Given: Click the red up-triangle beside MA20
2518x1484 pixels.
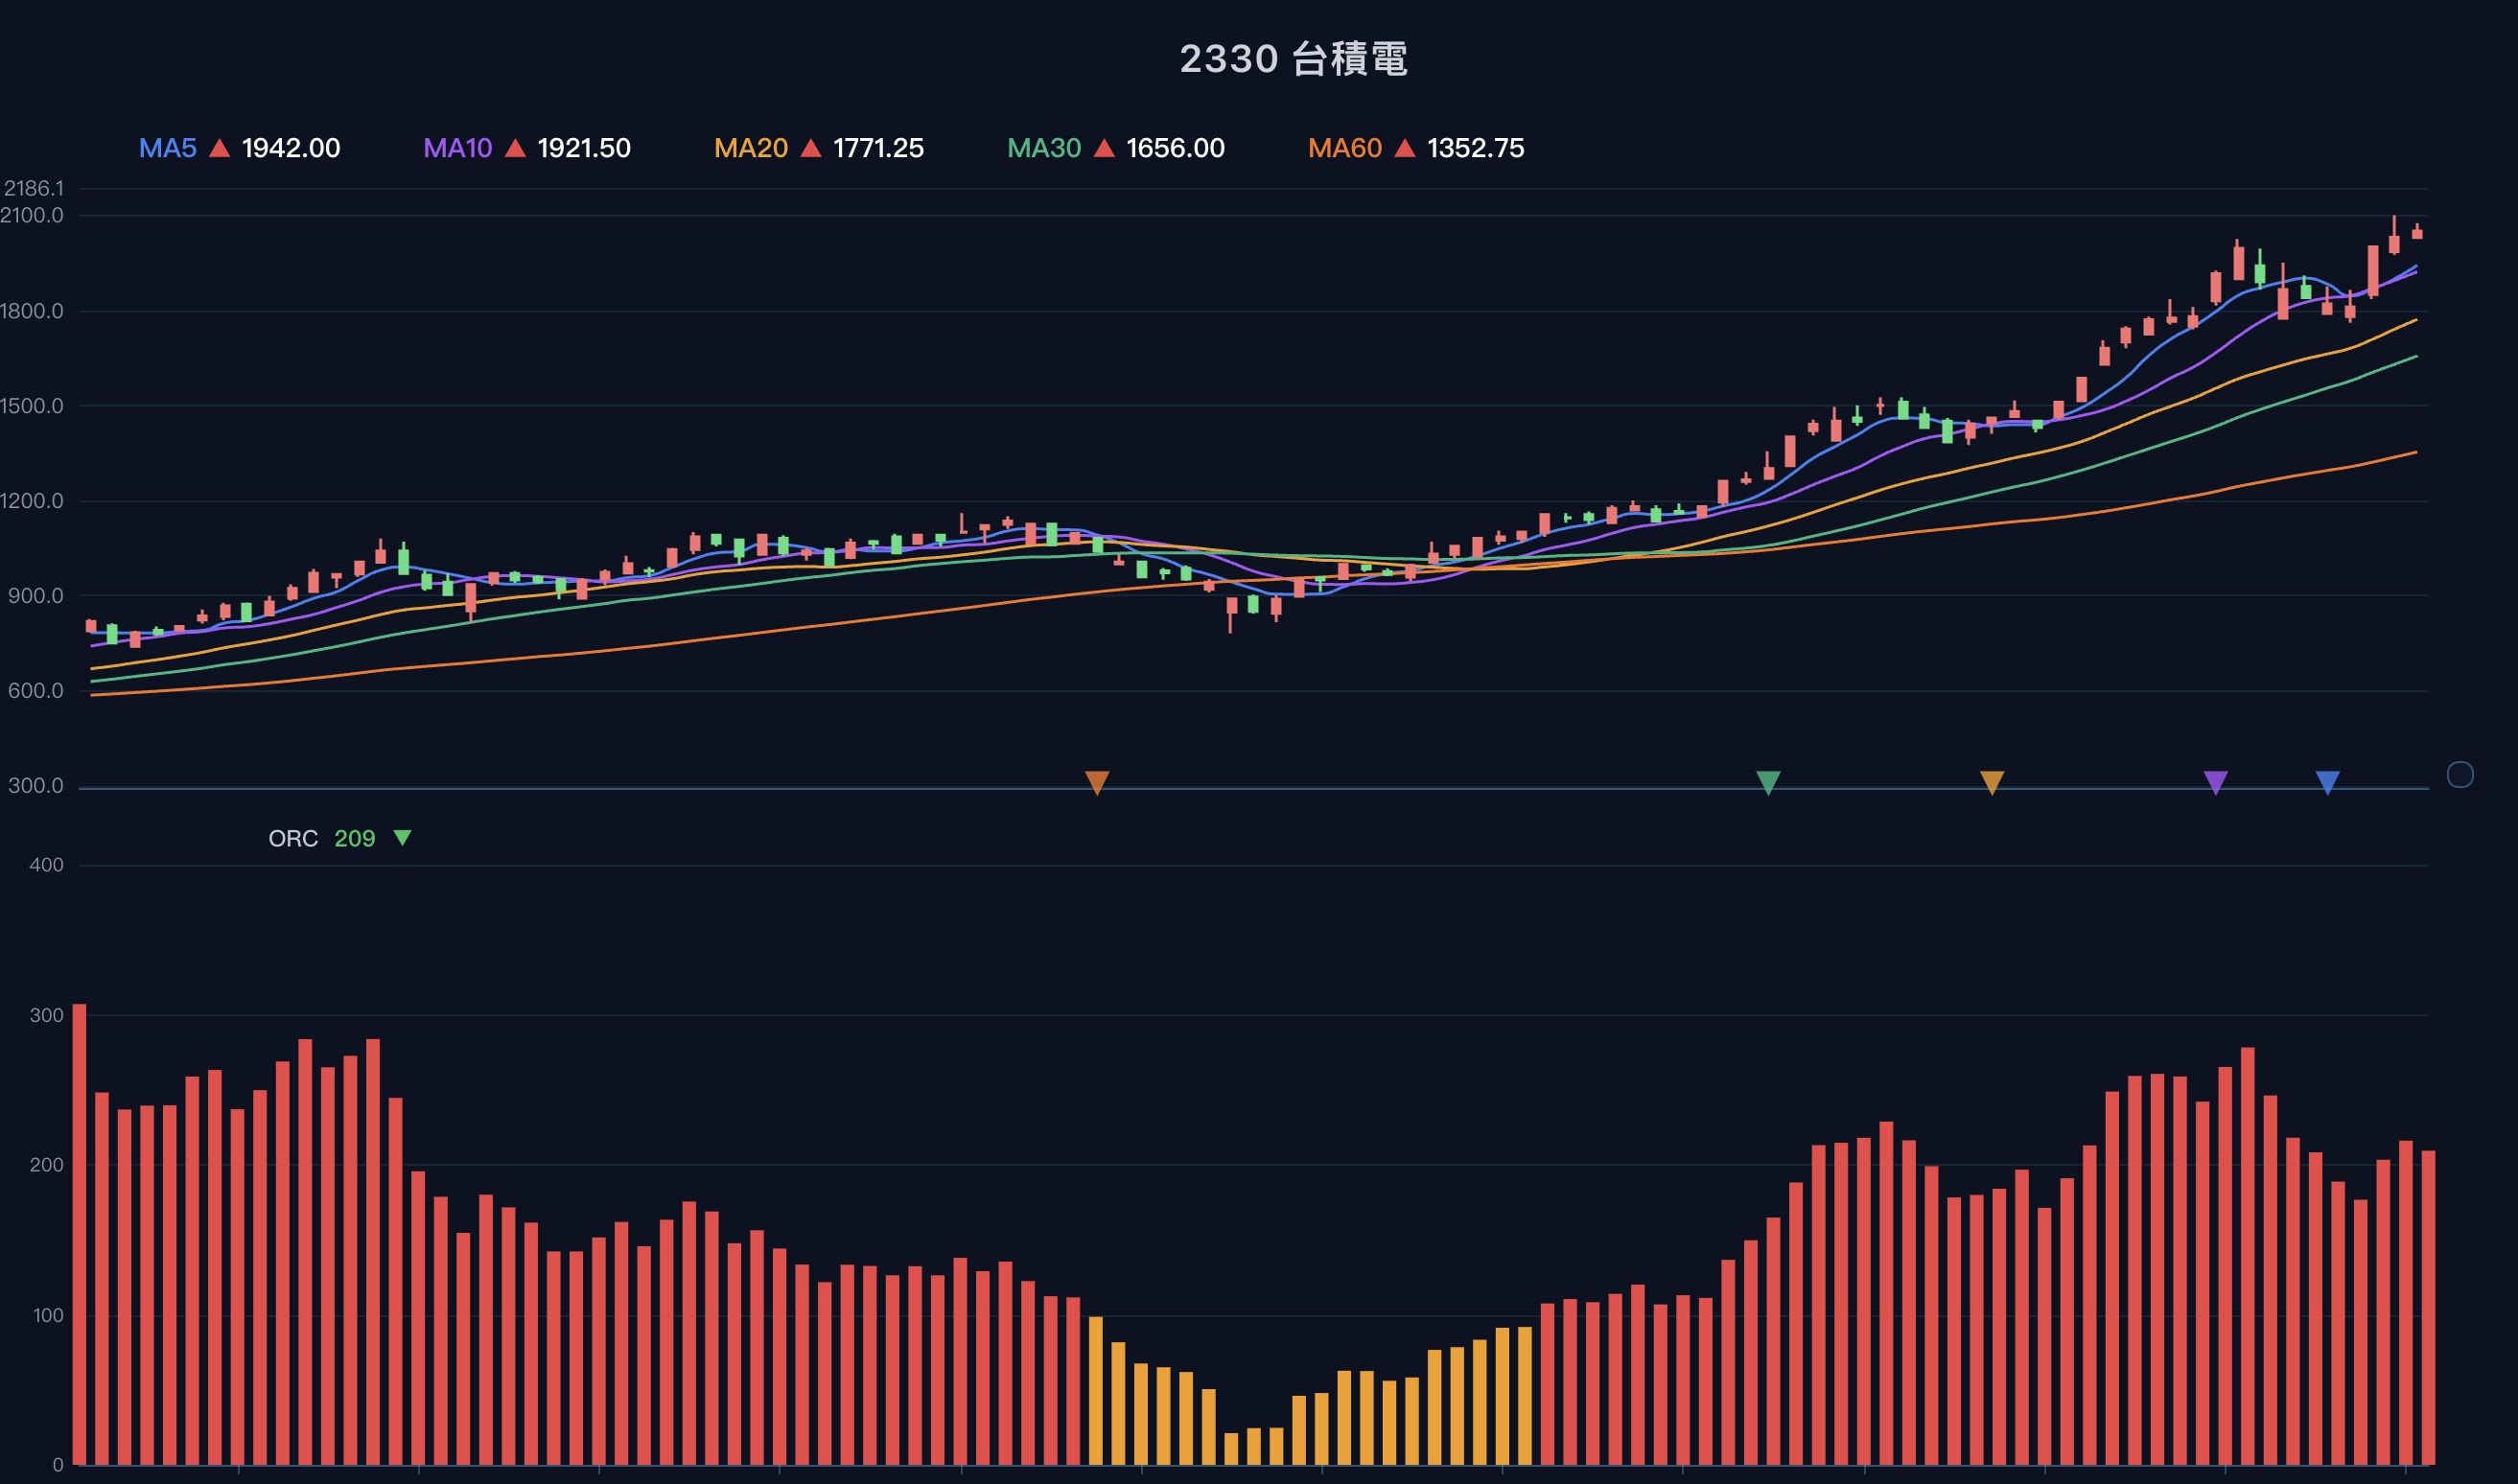Looking at the screenshot, I should click(811, 149).
